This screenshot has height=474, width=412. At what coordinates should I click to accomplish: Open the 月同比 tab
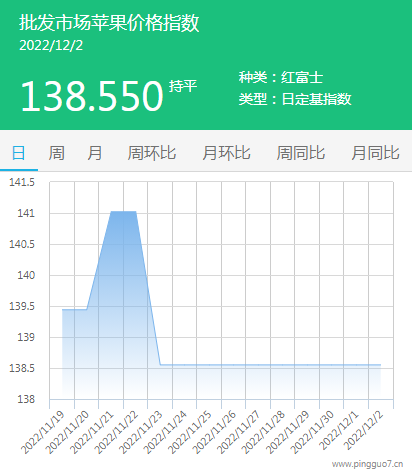coord(375,153)
